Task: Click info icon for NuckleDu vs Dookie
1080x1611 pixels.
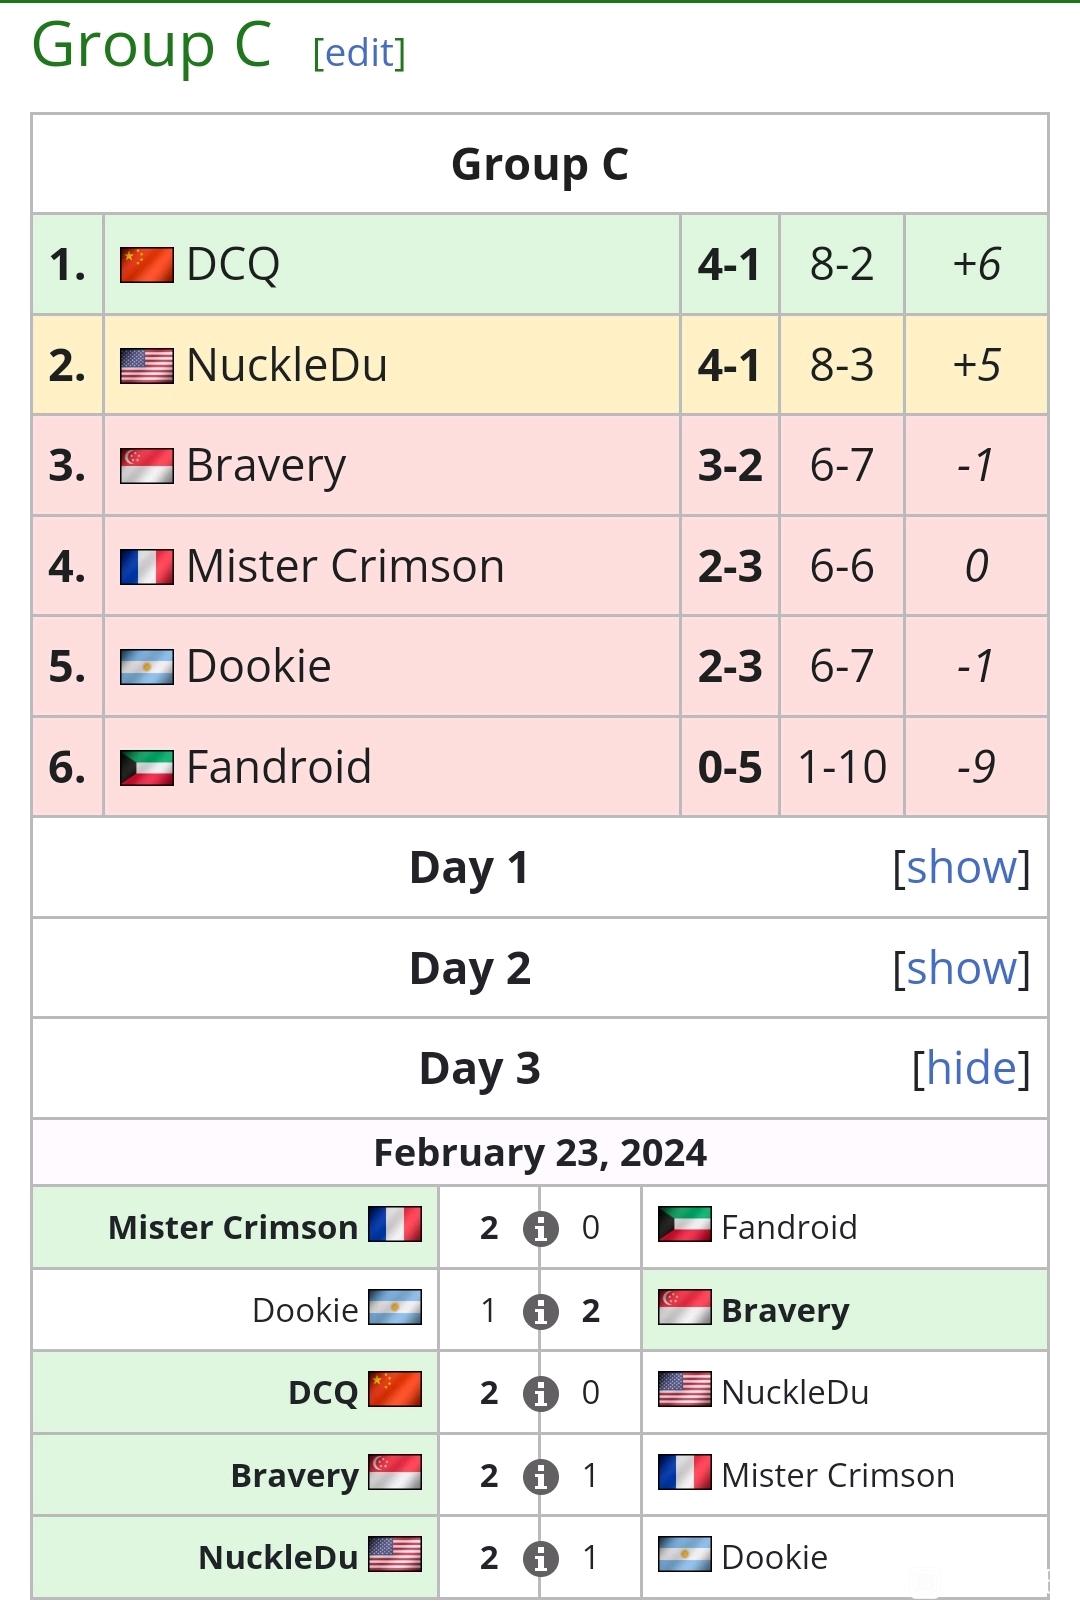Action: [x=540, y=1558]
